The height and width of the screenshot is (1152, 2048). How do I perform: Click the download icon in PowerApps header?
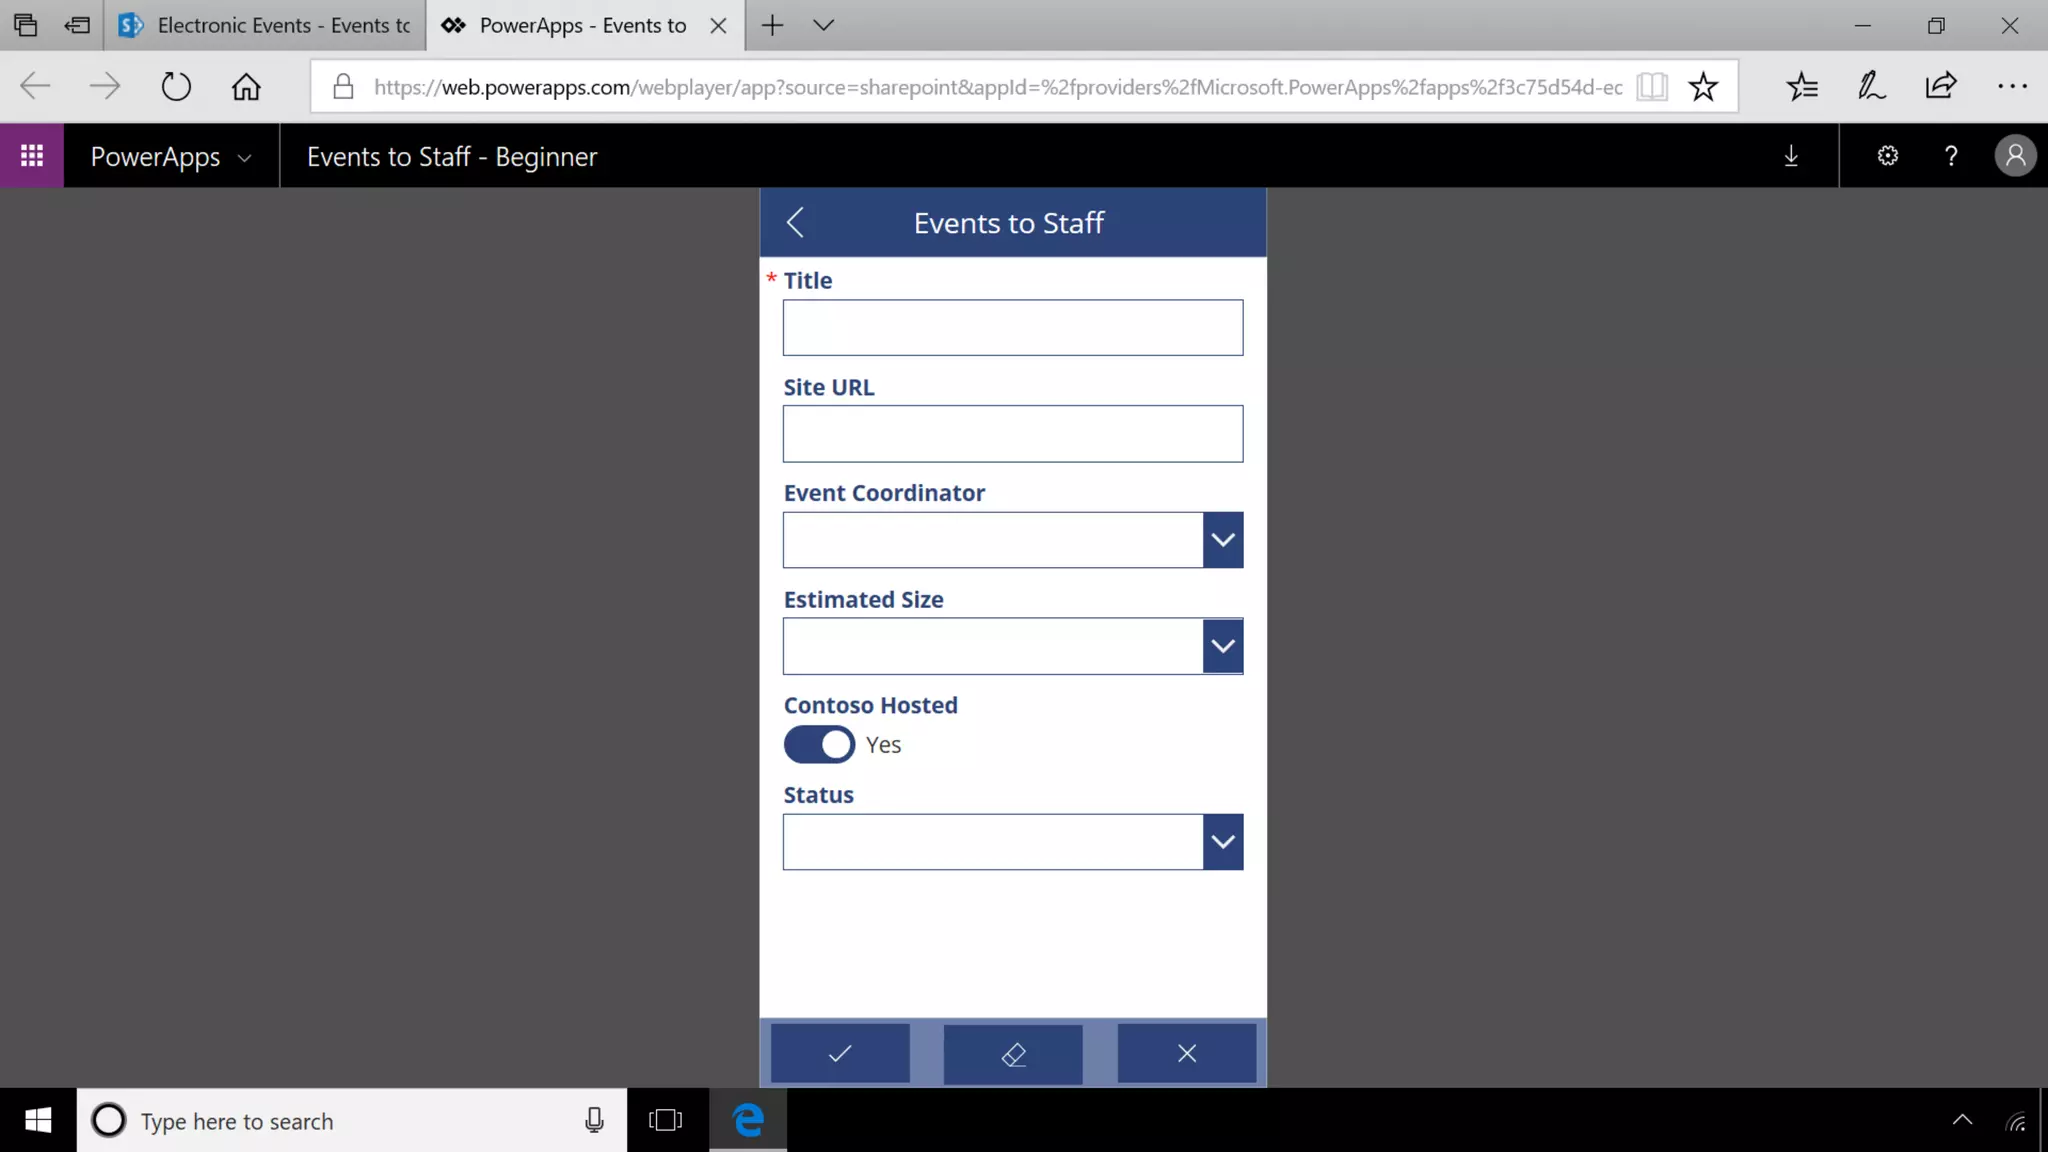tap(1791, 156)
